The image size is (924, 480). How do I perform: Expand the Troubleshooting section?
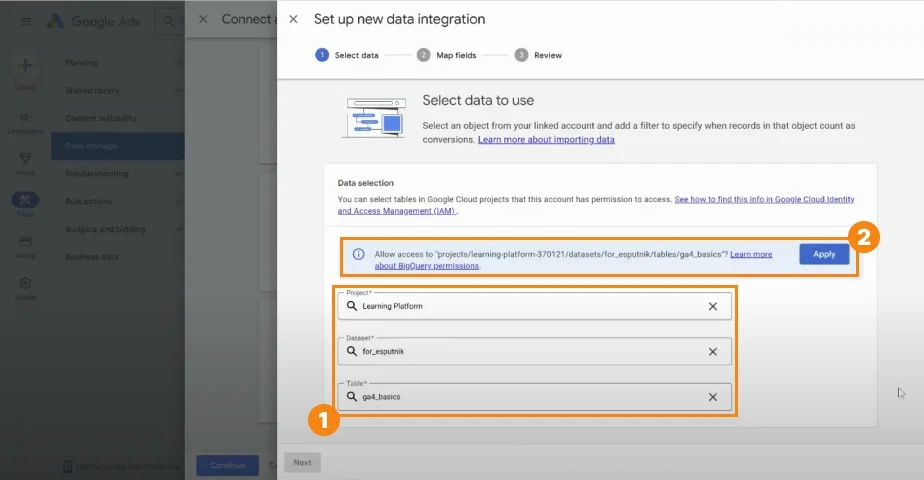[123, 174]
